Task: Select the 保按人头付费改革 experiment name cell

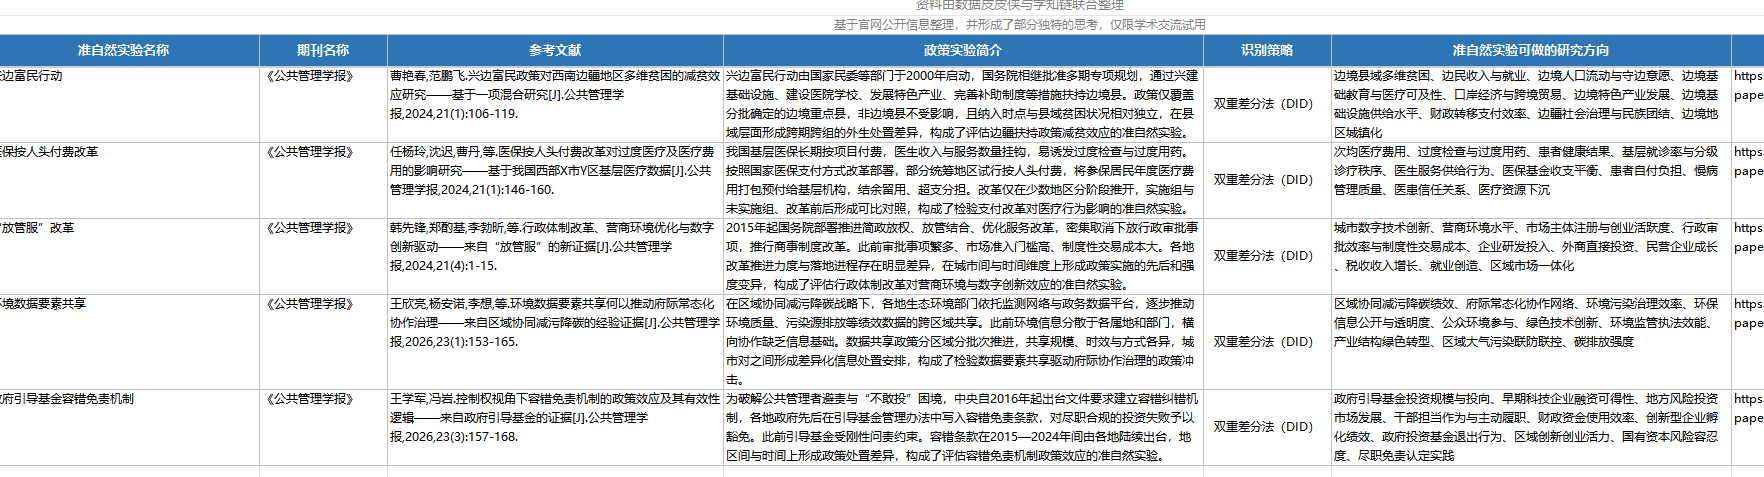Action: coord(129,180)
